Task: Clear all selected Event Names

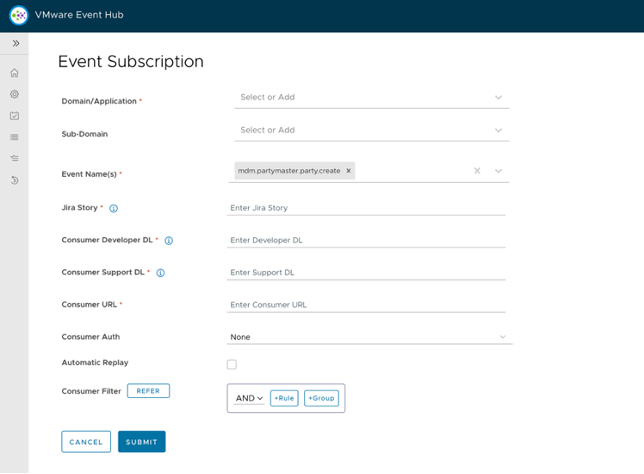Action: [477, 171]
